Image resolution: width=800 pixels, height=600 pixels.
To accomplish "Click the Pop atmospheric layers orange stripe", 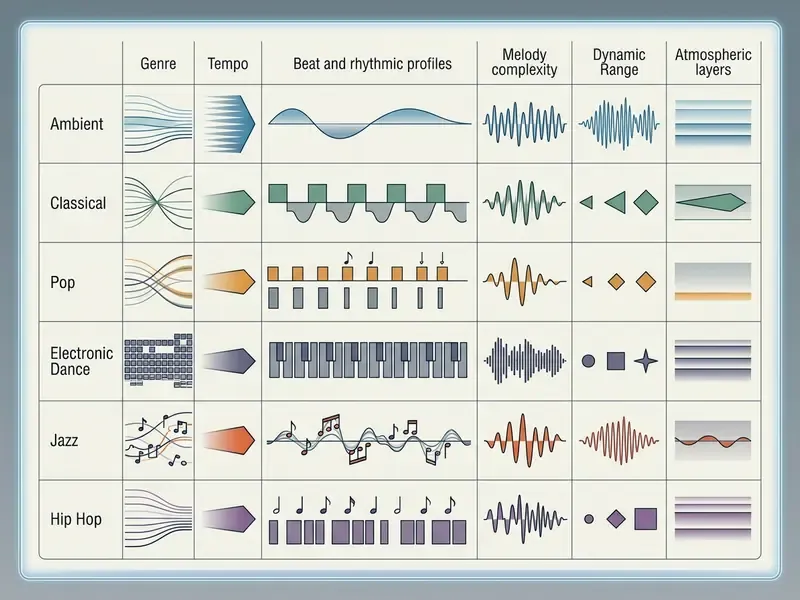I will [713, 296].
